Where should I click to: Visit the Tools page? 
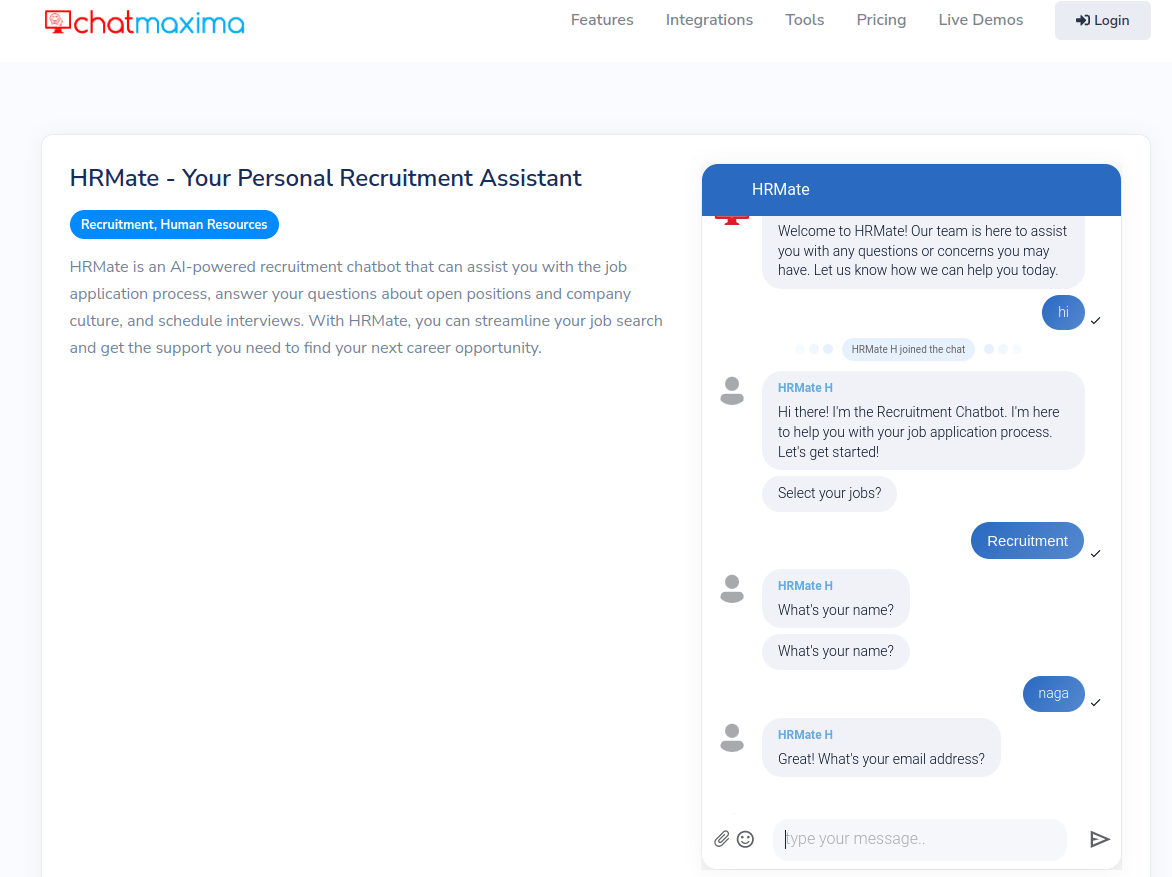point(804,19)
